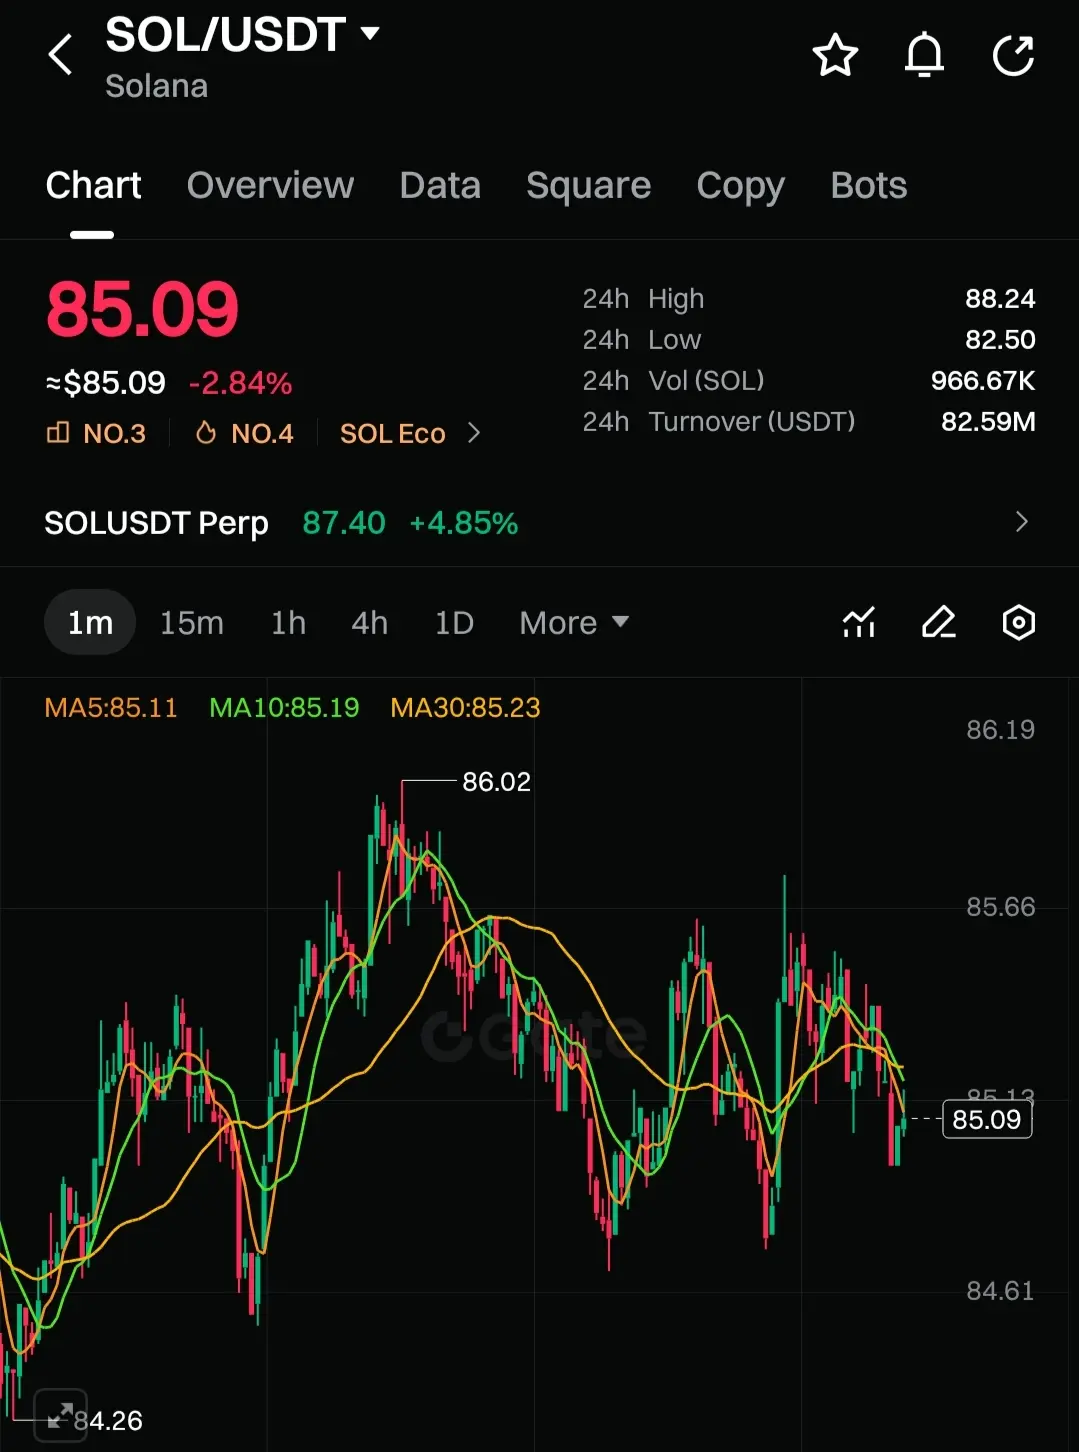Viewport: 1079px width, 1452px height.
Task: Open the trading pair selector dropdown
Action: [x=370, y=33]
